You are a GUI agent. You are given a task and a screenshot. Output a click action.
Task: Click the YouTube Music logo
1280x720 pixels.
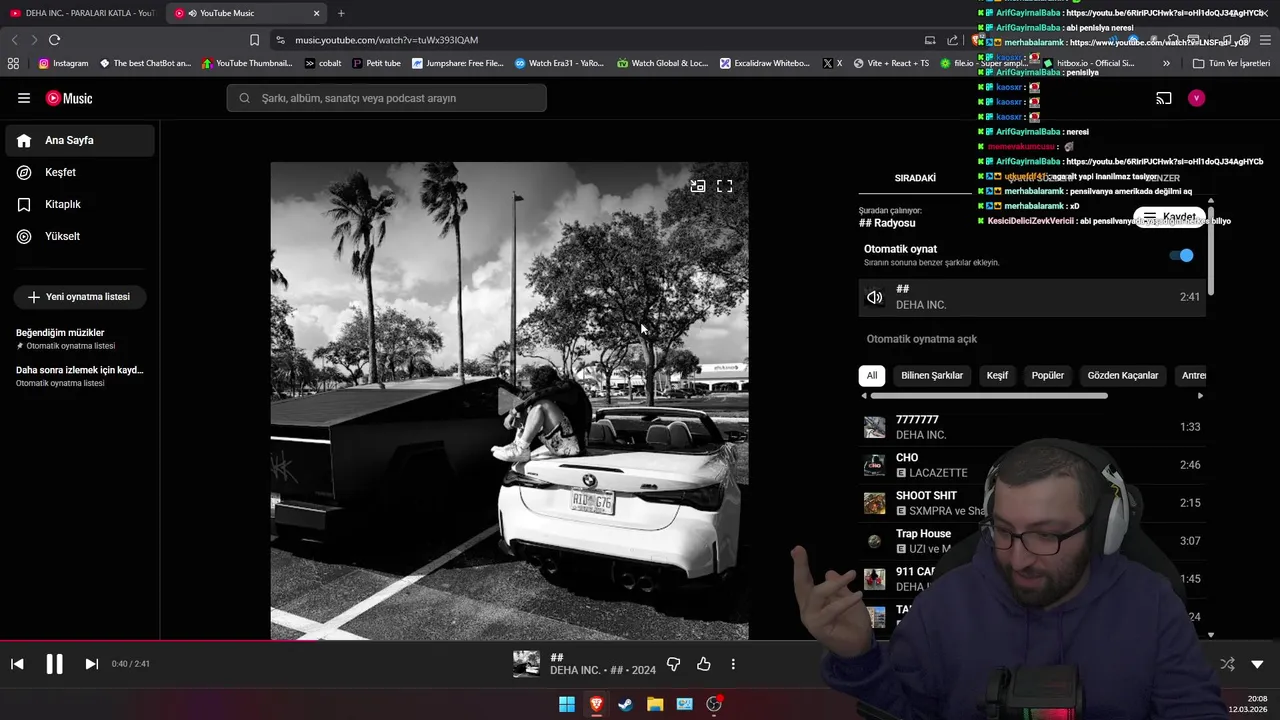pyautogui.click(x=69, y=98)
